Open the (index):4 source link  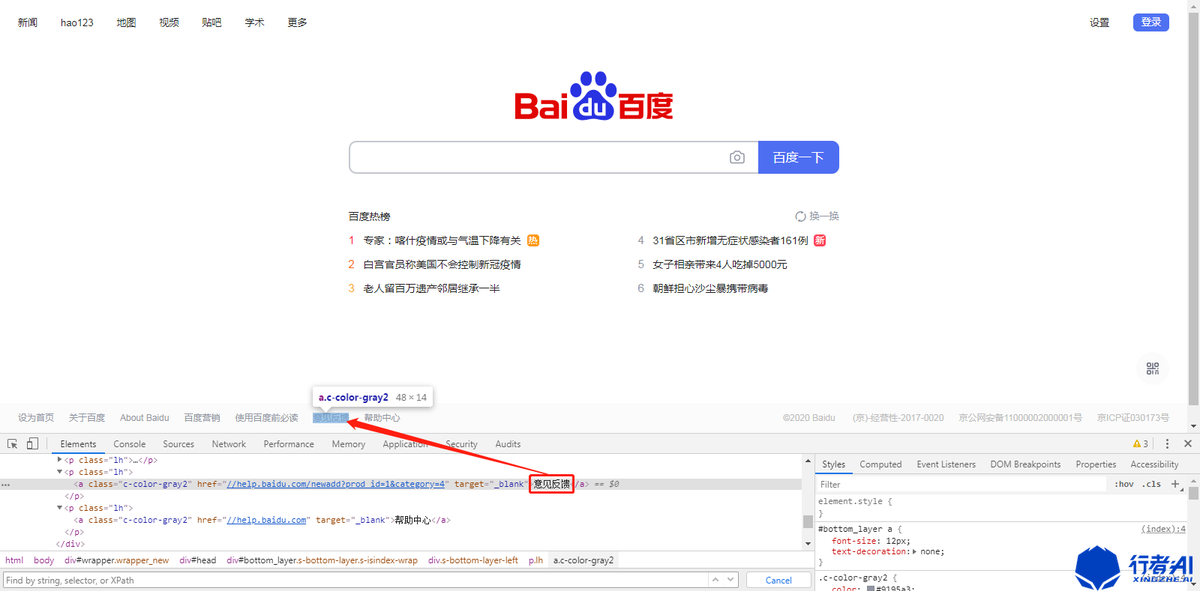[x=1163, y=528]
